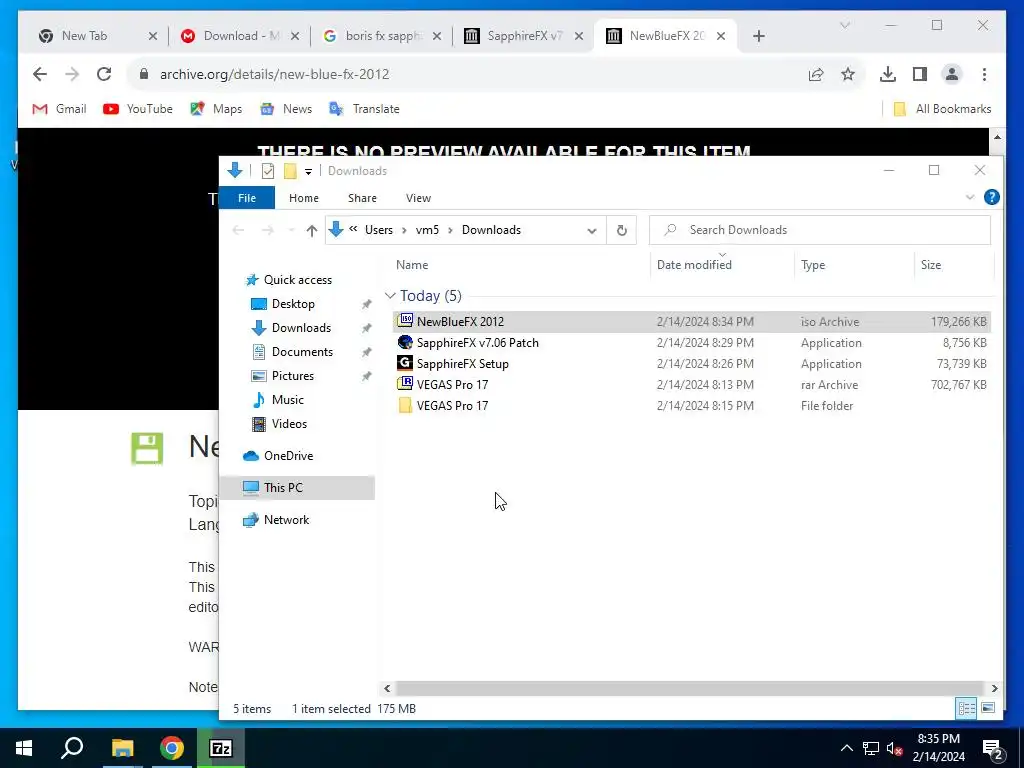Open Quick access in navigation pane
Screen dimensions: 1024x768
tap(298, 280)
